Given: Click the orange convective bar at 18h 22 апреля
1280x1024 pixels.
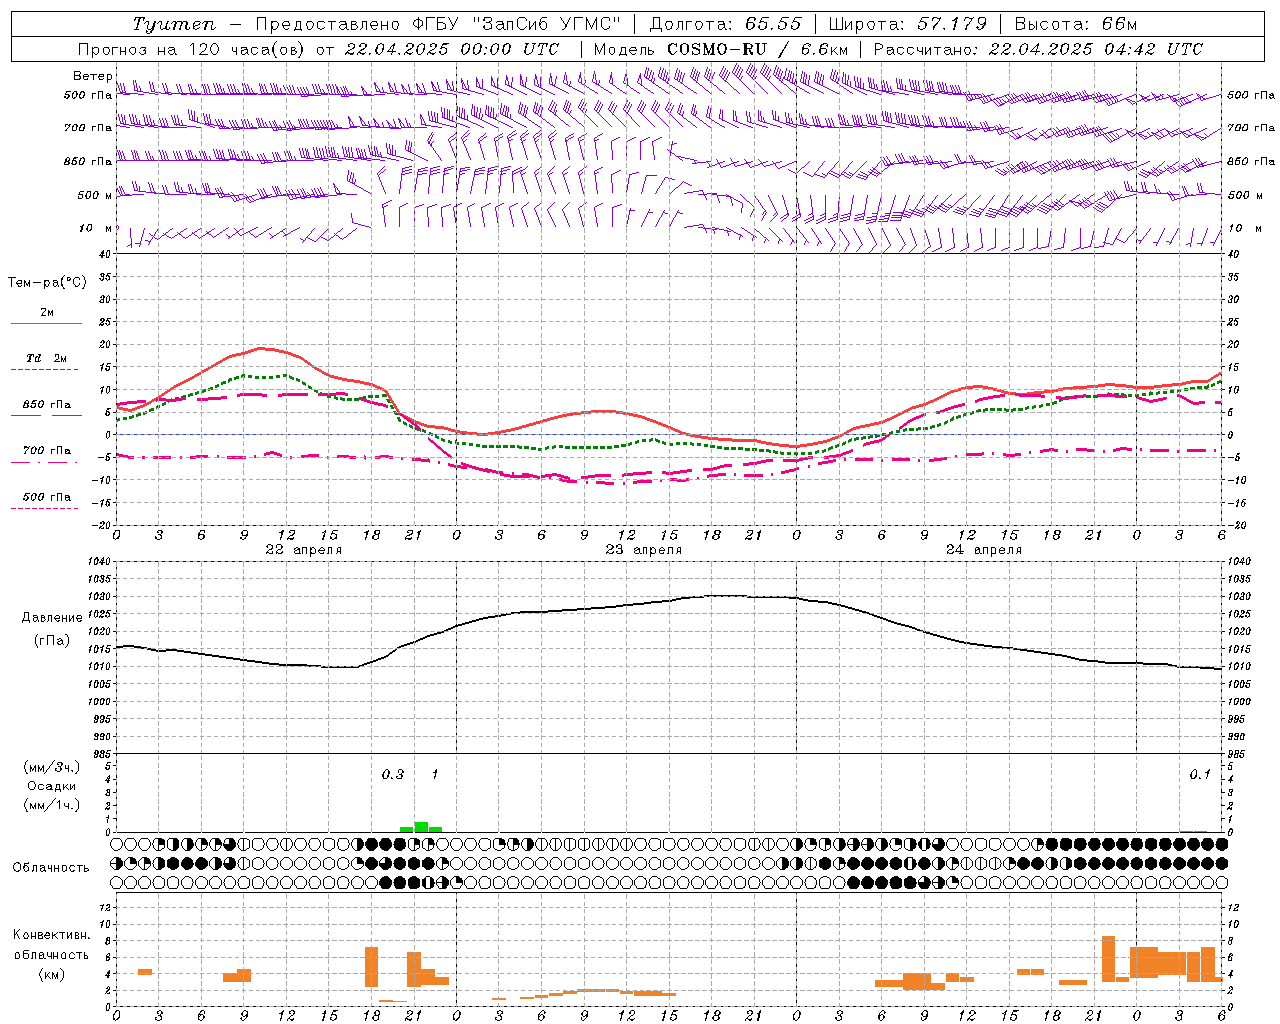Looking at the screenshot, I should pos(371,967).
